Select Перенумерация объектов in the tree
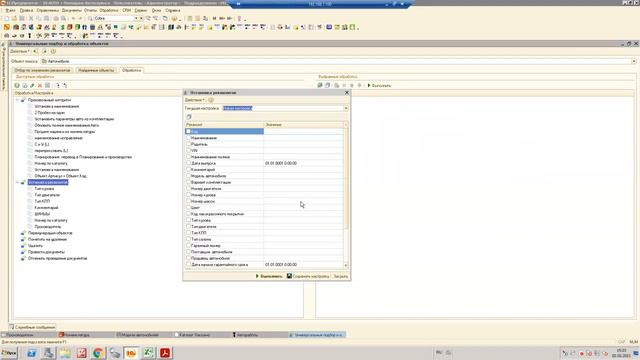 click(x=50, y=233)
